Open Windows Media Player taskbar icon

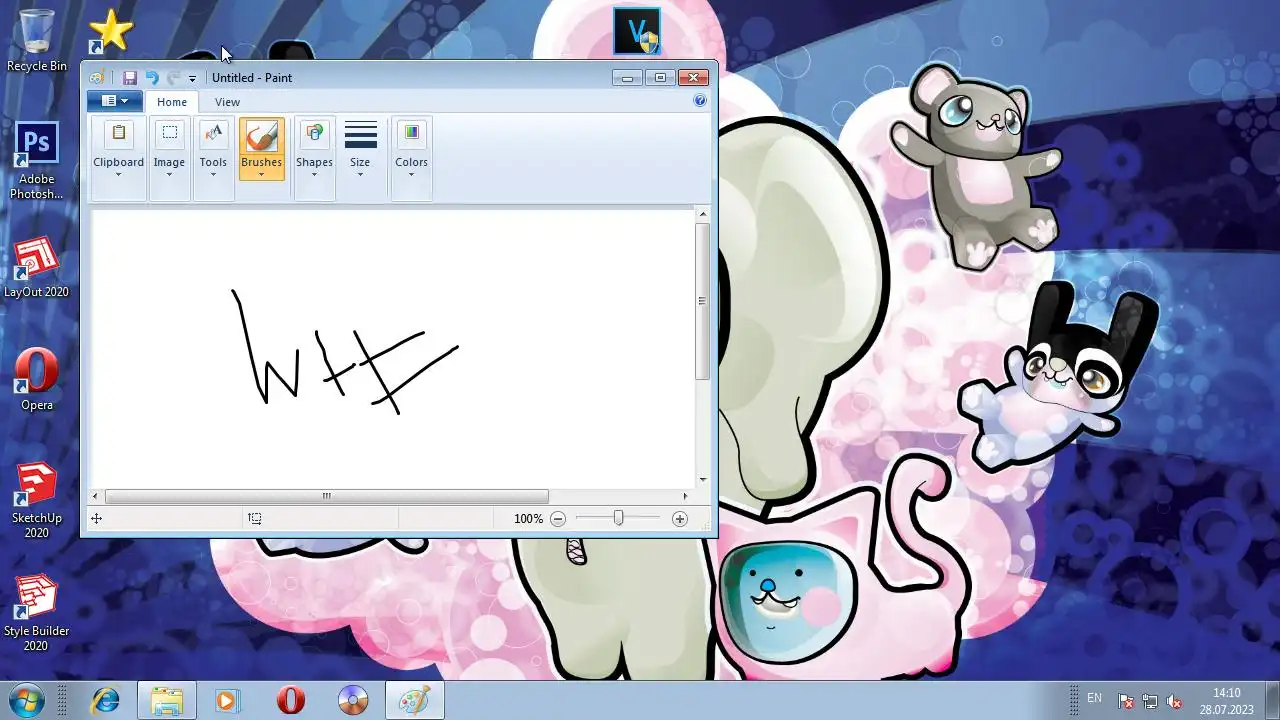pos(227,700)
